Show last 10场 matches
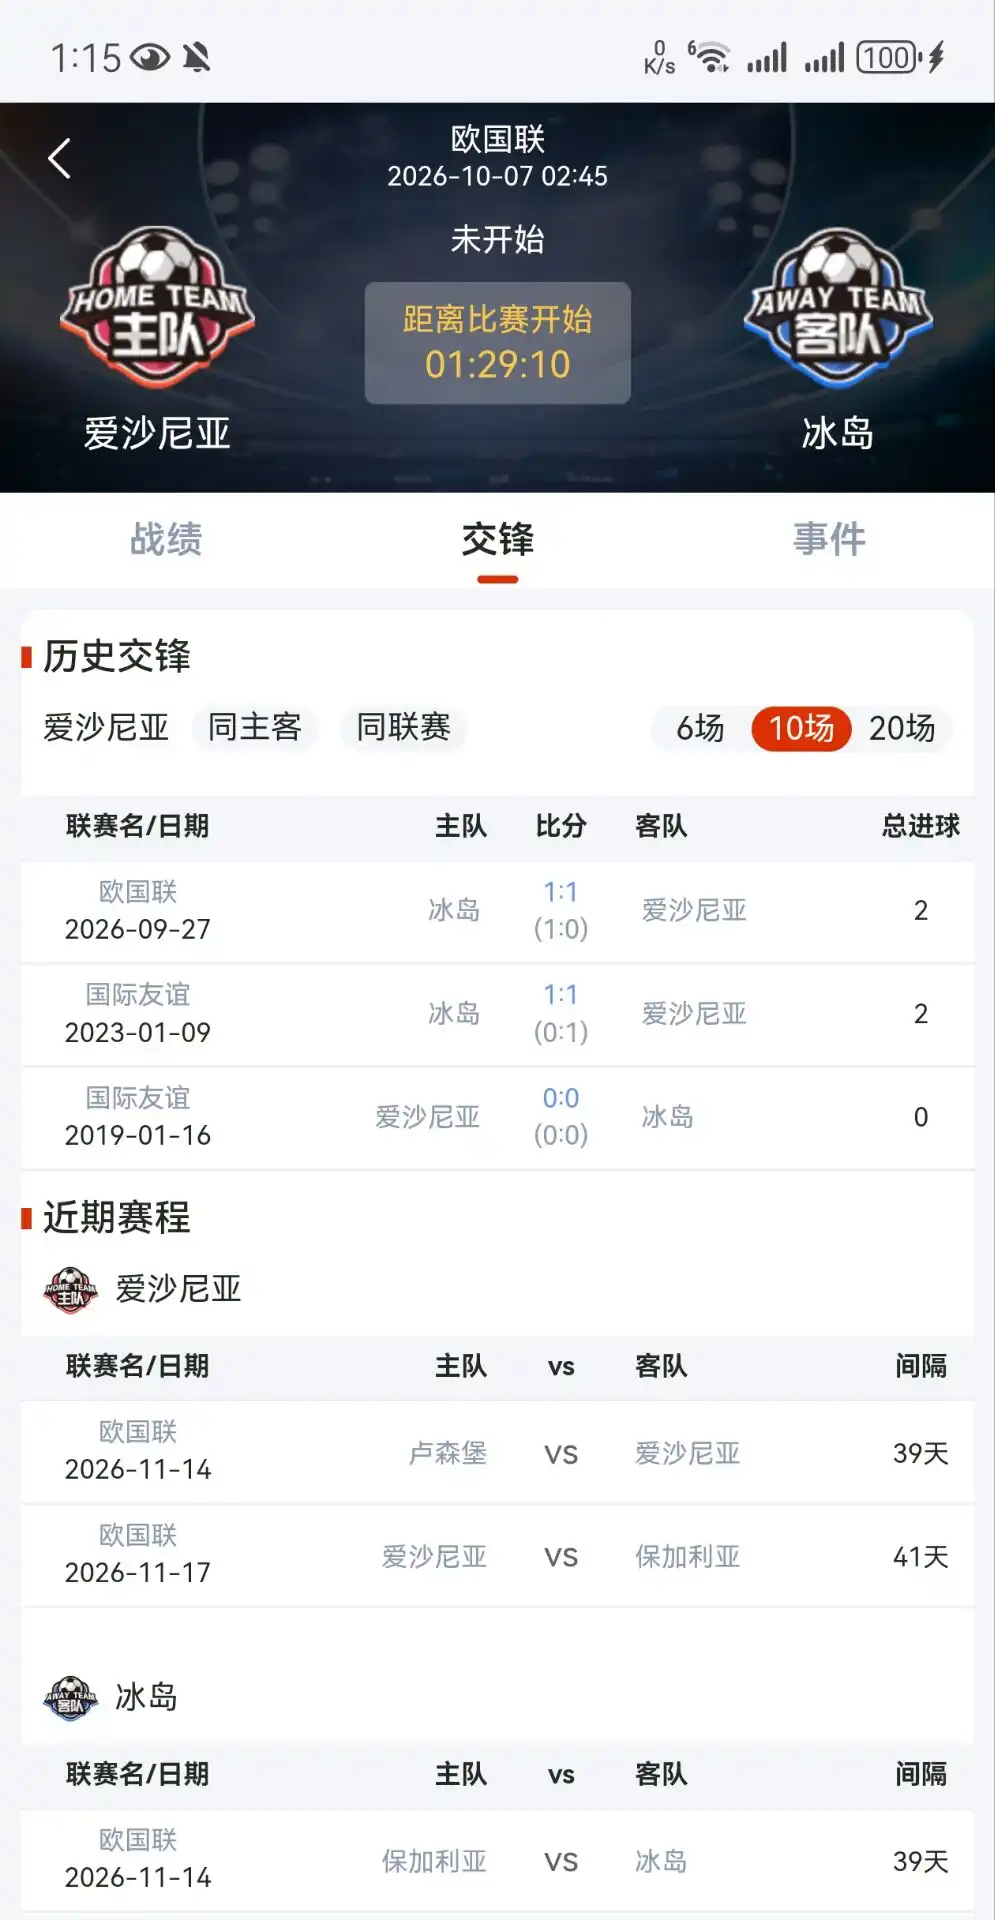 click(801, 728)
